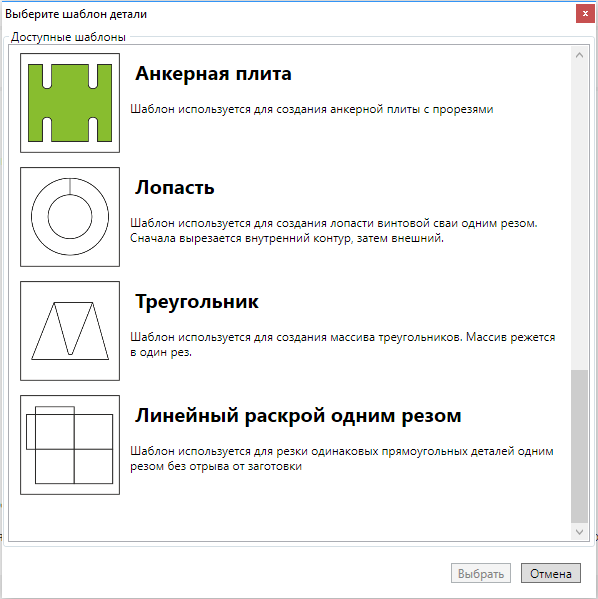Click the triangle array description text

[342, 344]
